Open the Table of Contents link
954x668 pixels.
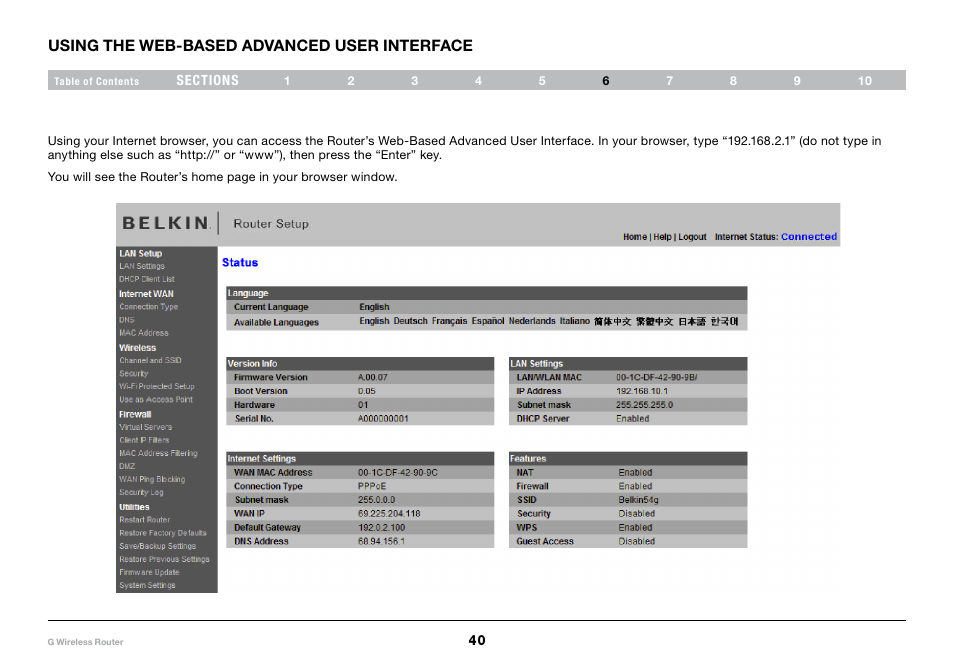click(x=96, y=81)
